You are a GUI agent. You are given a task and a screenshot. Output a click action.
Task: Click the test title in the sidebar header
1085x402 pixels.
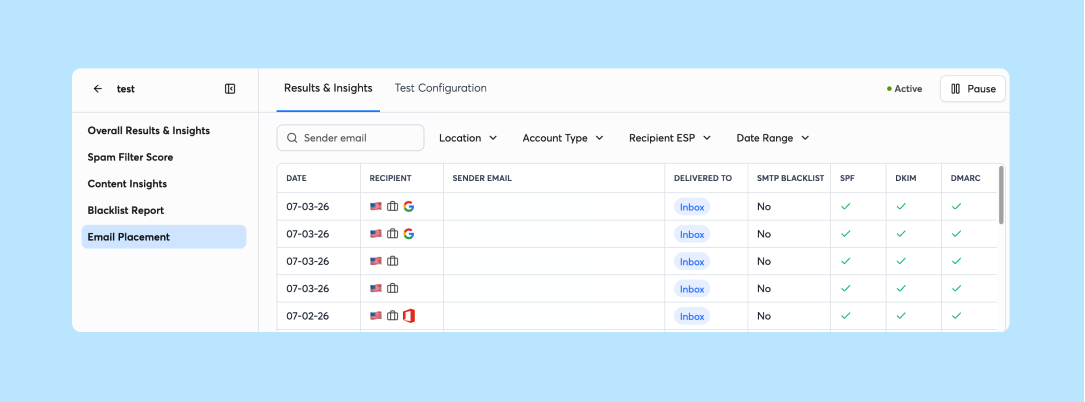(x=126, y=89)
